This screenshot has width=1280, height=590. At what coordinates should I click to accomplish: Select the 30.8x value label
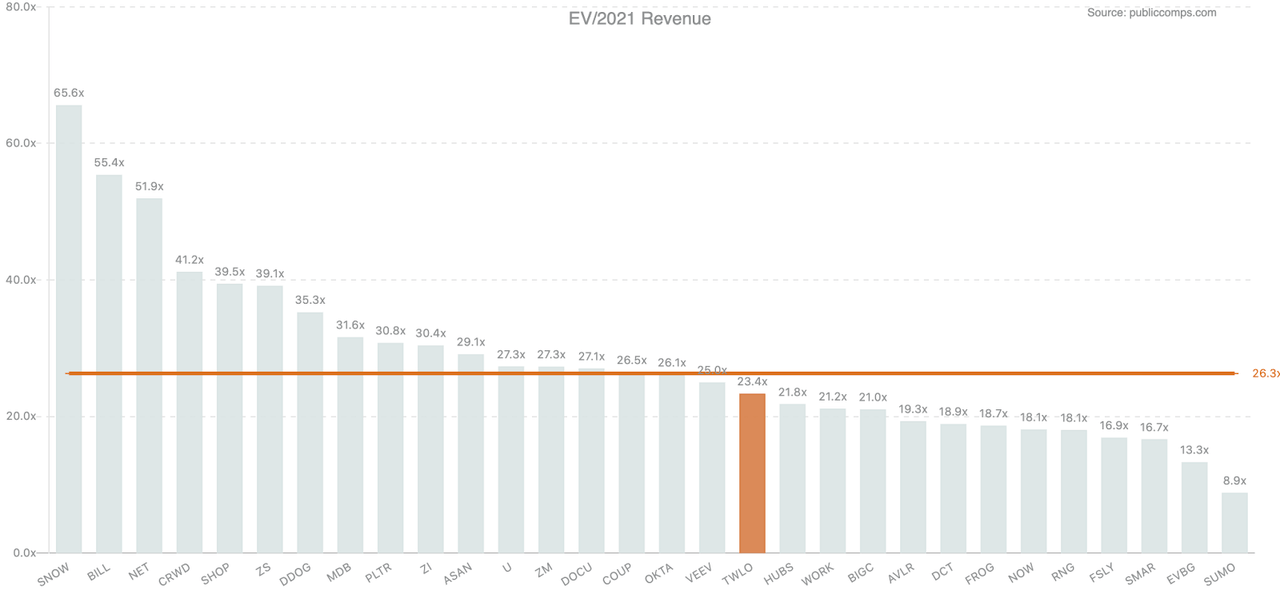tap(390, 331)
